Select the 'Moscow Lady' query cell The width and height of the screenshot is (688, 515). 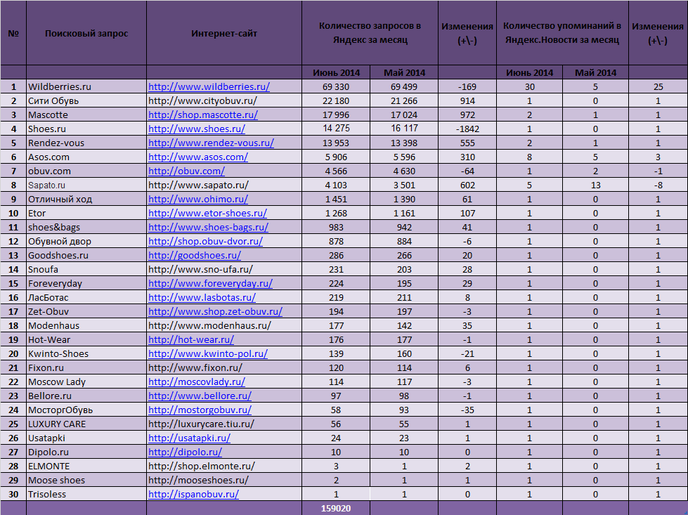(x=86, y=381)
